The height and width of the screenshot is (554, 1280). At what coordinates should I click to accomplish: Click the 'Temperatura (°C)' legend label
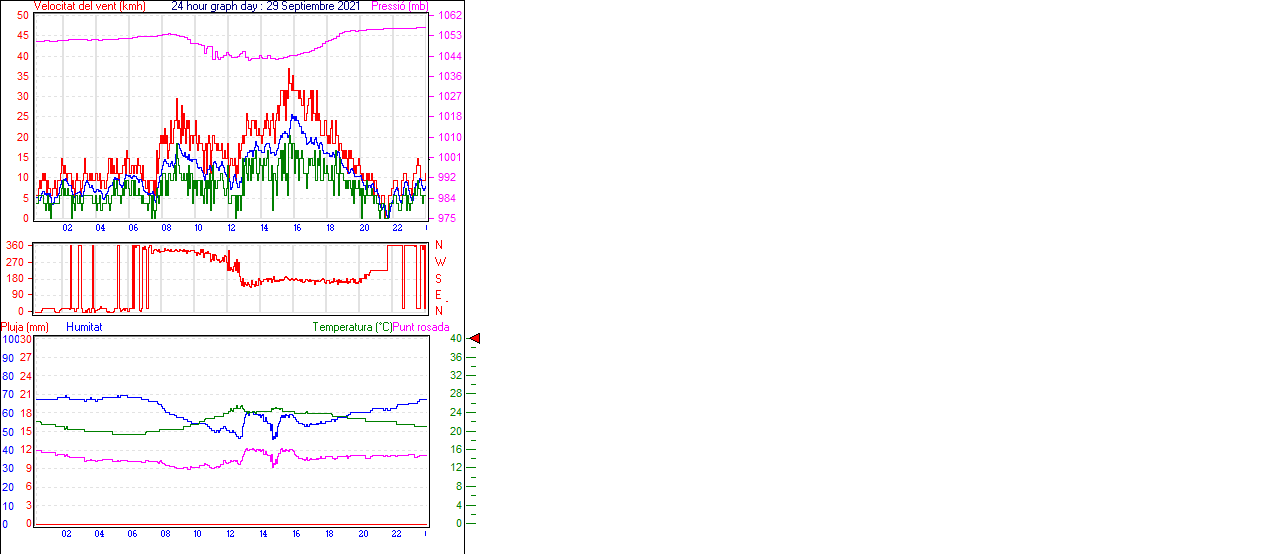pos(352,327)
